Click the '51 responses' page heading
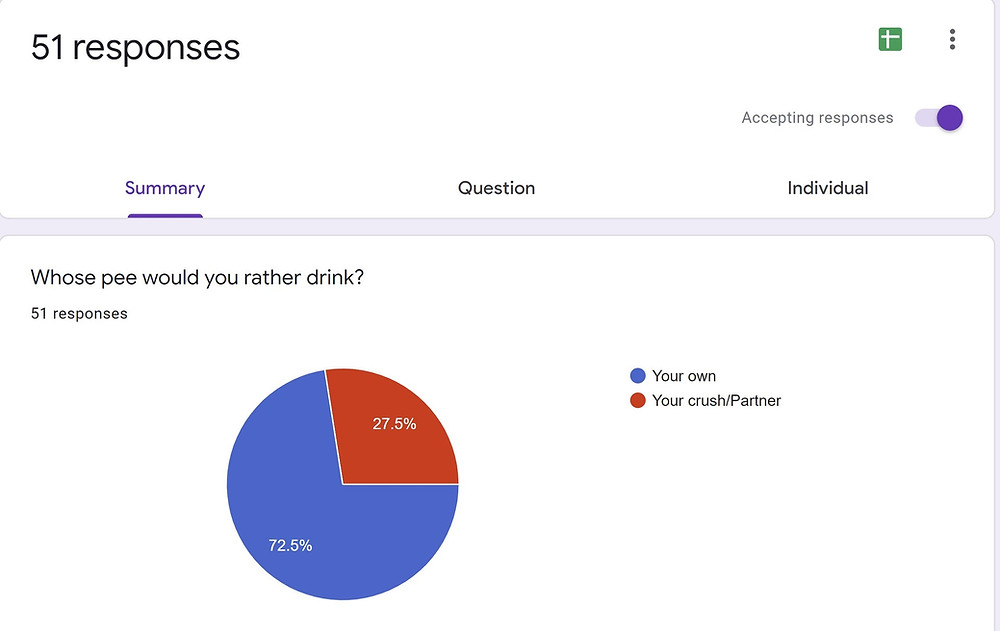Screen dimensions: 1000x631 click(135, 47)
